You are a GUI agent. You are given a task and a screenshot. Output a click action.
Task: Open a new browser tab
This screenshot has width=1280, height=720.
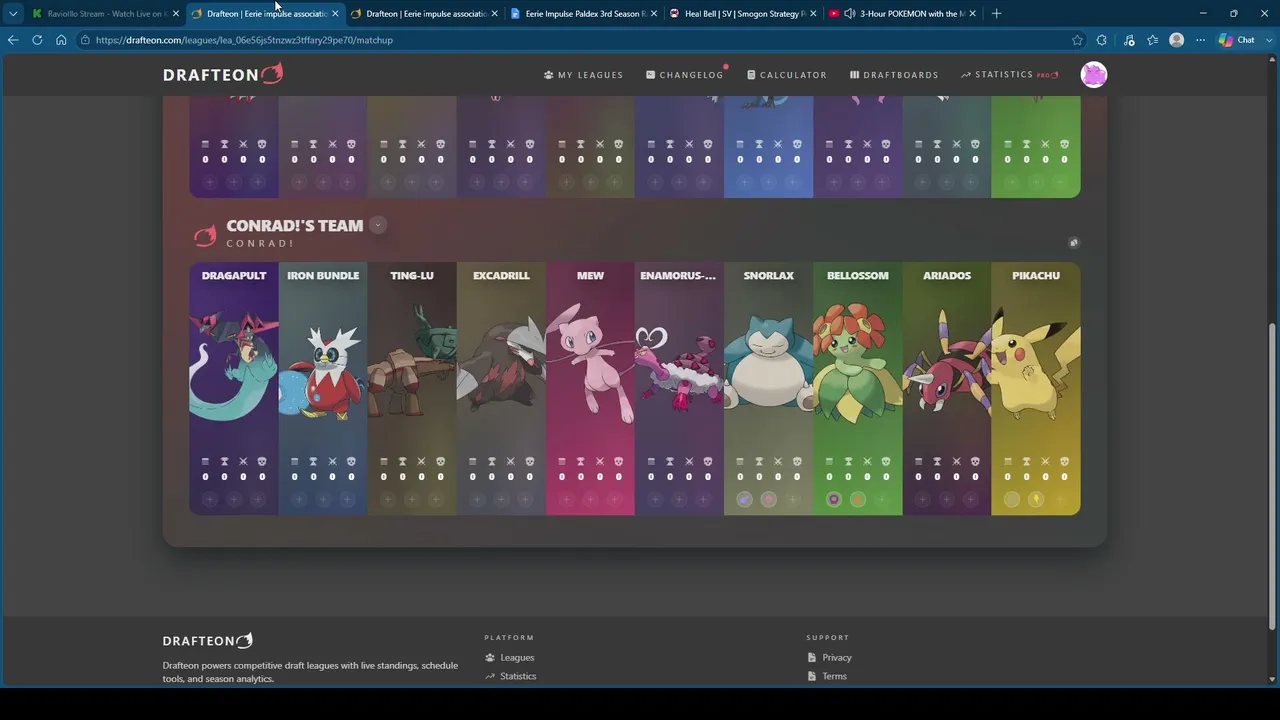(996, 13)
